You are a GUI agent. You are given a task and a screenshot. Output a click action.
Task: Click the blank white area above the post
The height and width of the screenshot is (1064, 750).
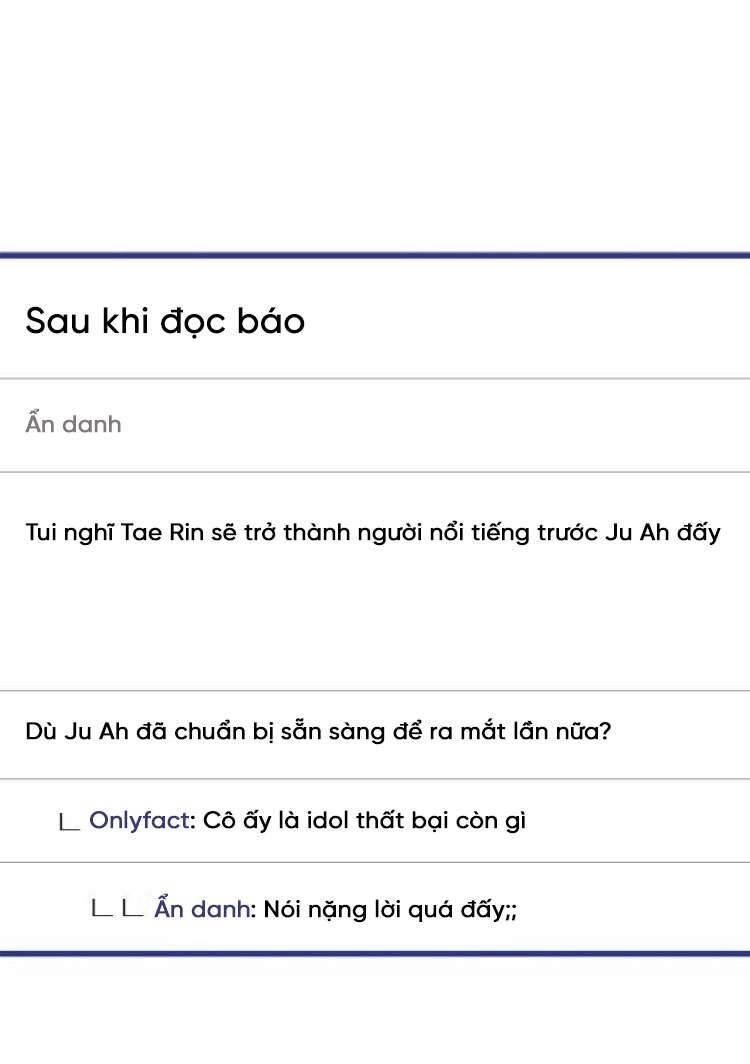375,120
